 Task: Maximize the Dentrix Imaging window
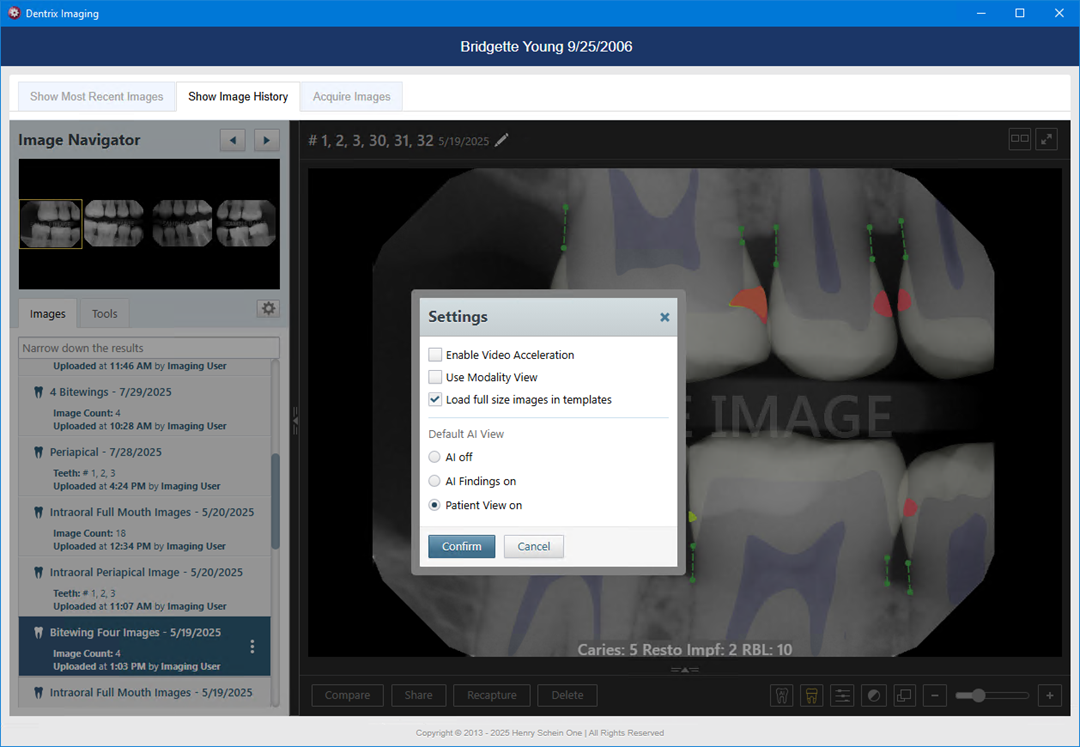pyautogui.click(x=1020, y=13)
